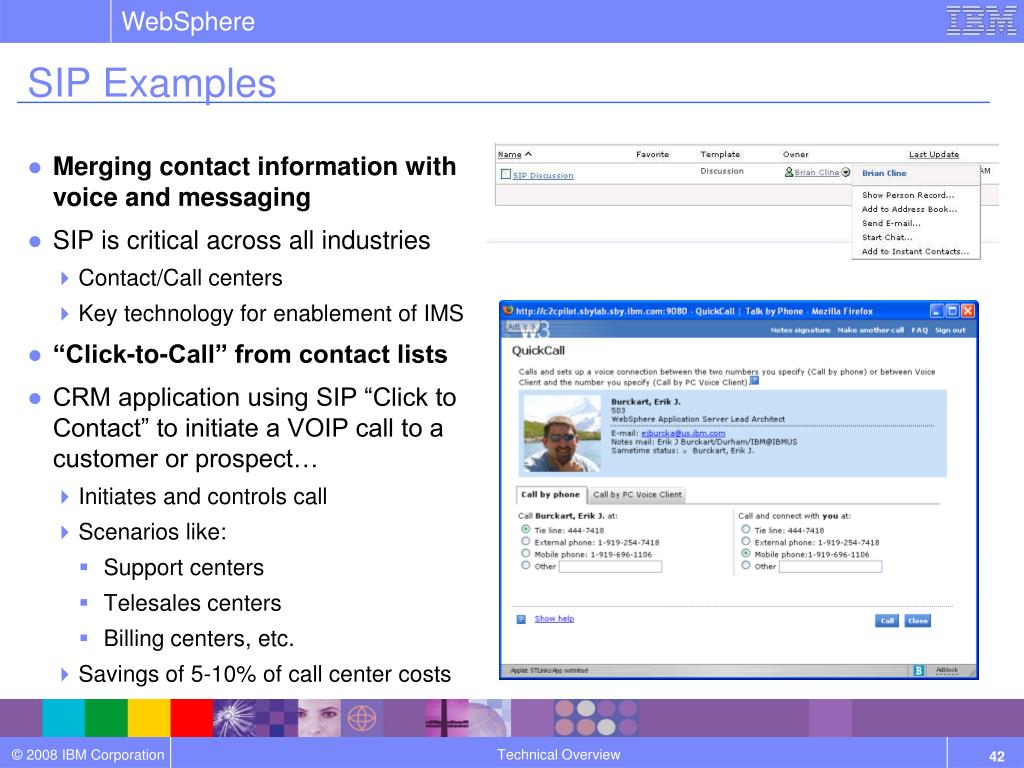1024x768 pixels.
Task: Click the arrow bullet beside Scenarios like
Action: coord(64,532)
